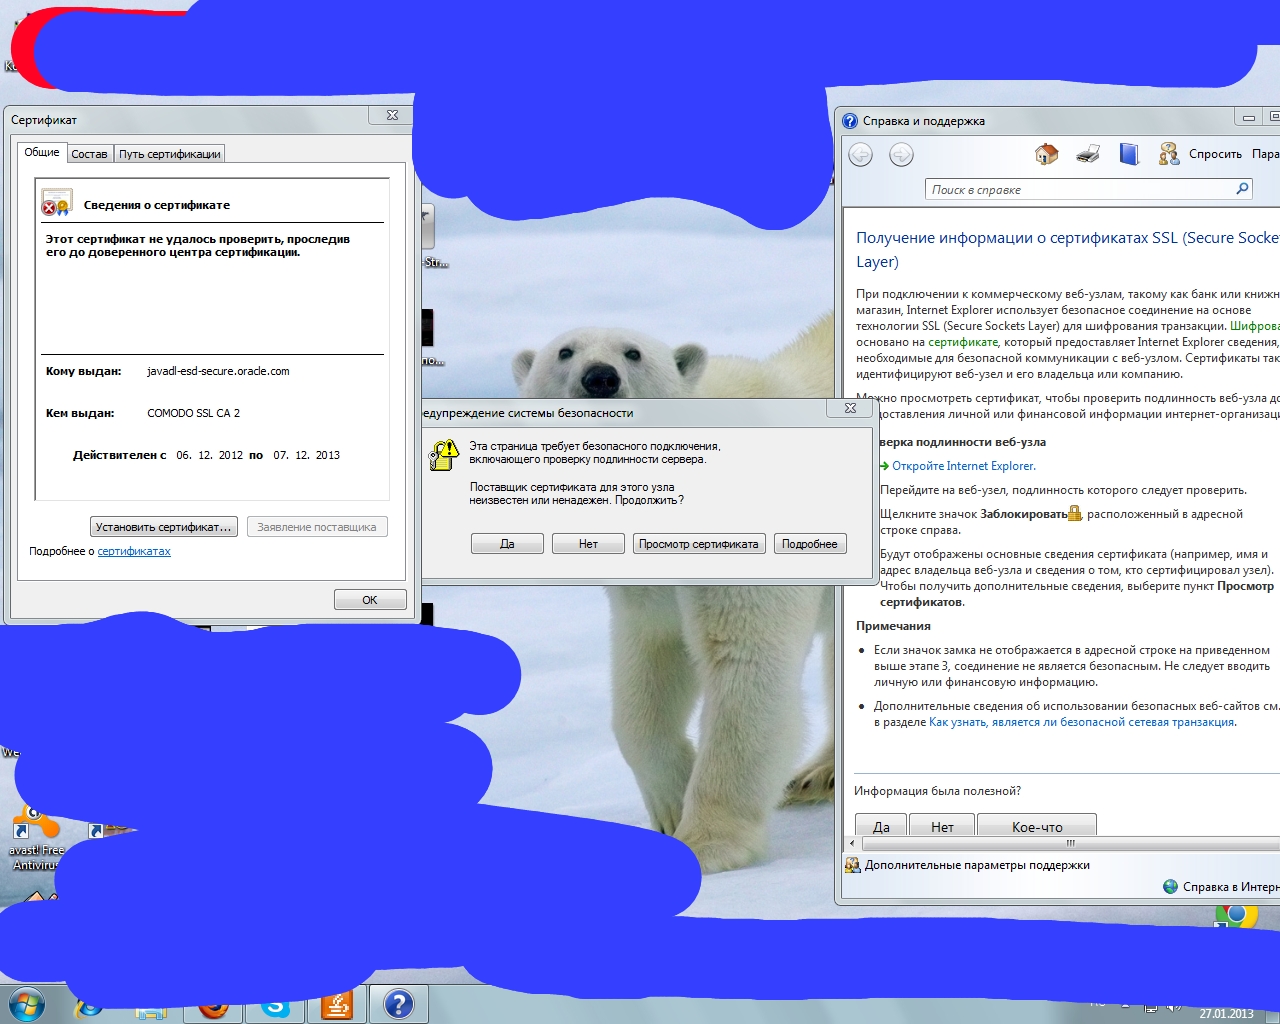This screenshot has height=1024, width=1280.
Task: Switch to the Состав tab
Action: click(89, 154)
